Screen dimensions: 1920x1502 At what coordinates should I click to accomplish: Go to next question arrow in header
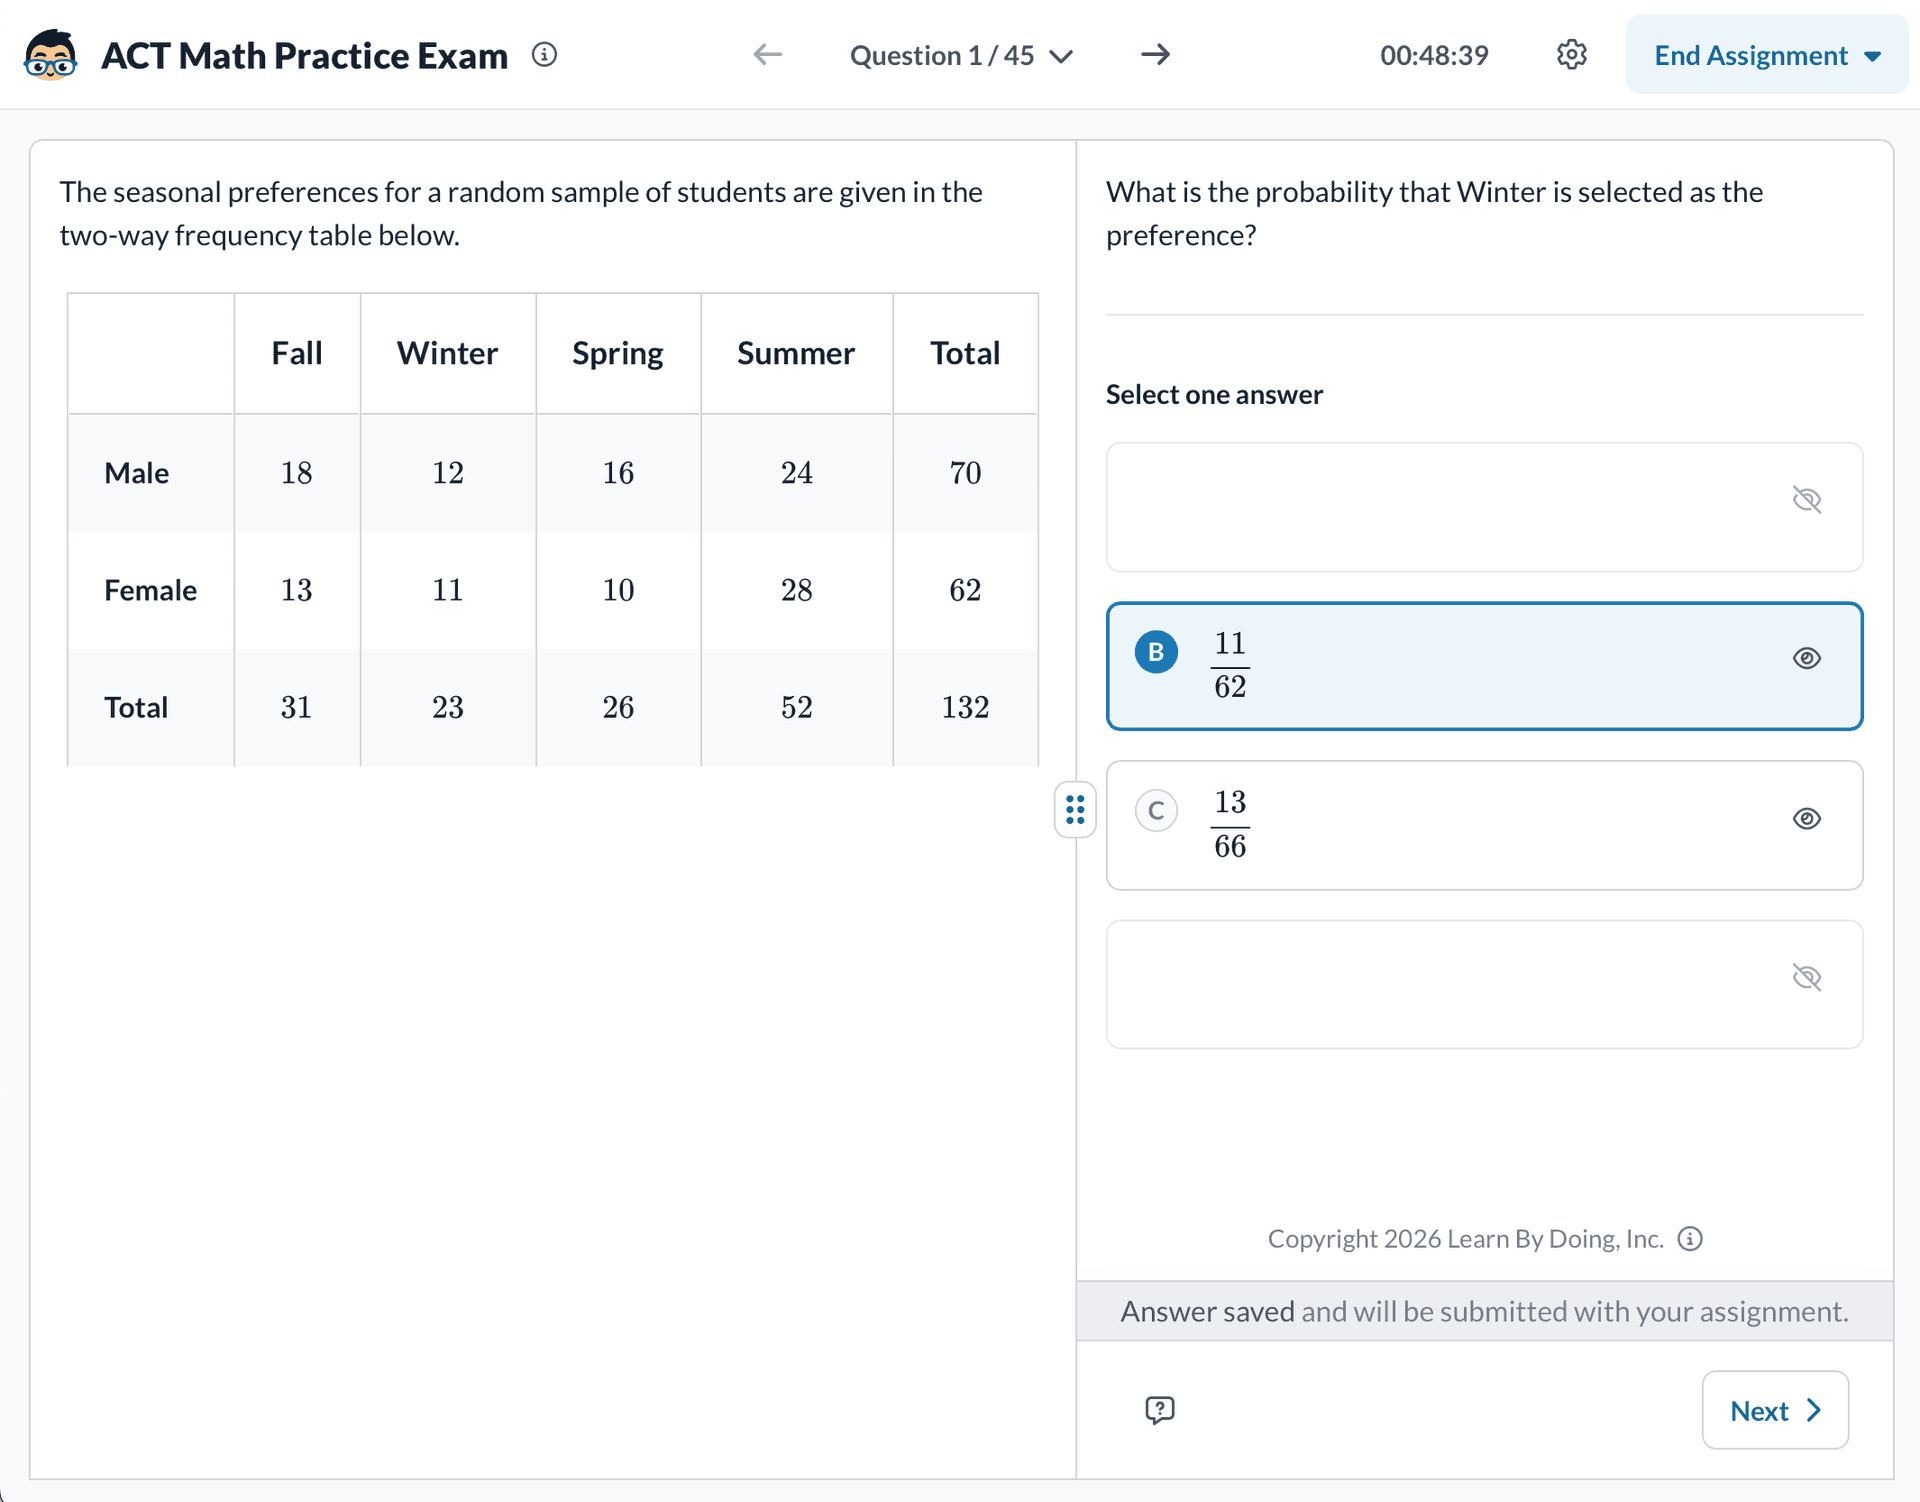tap(1155, 55)
